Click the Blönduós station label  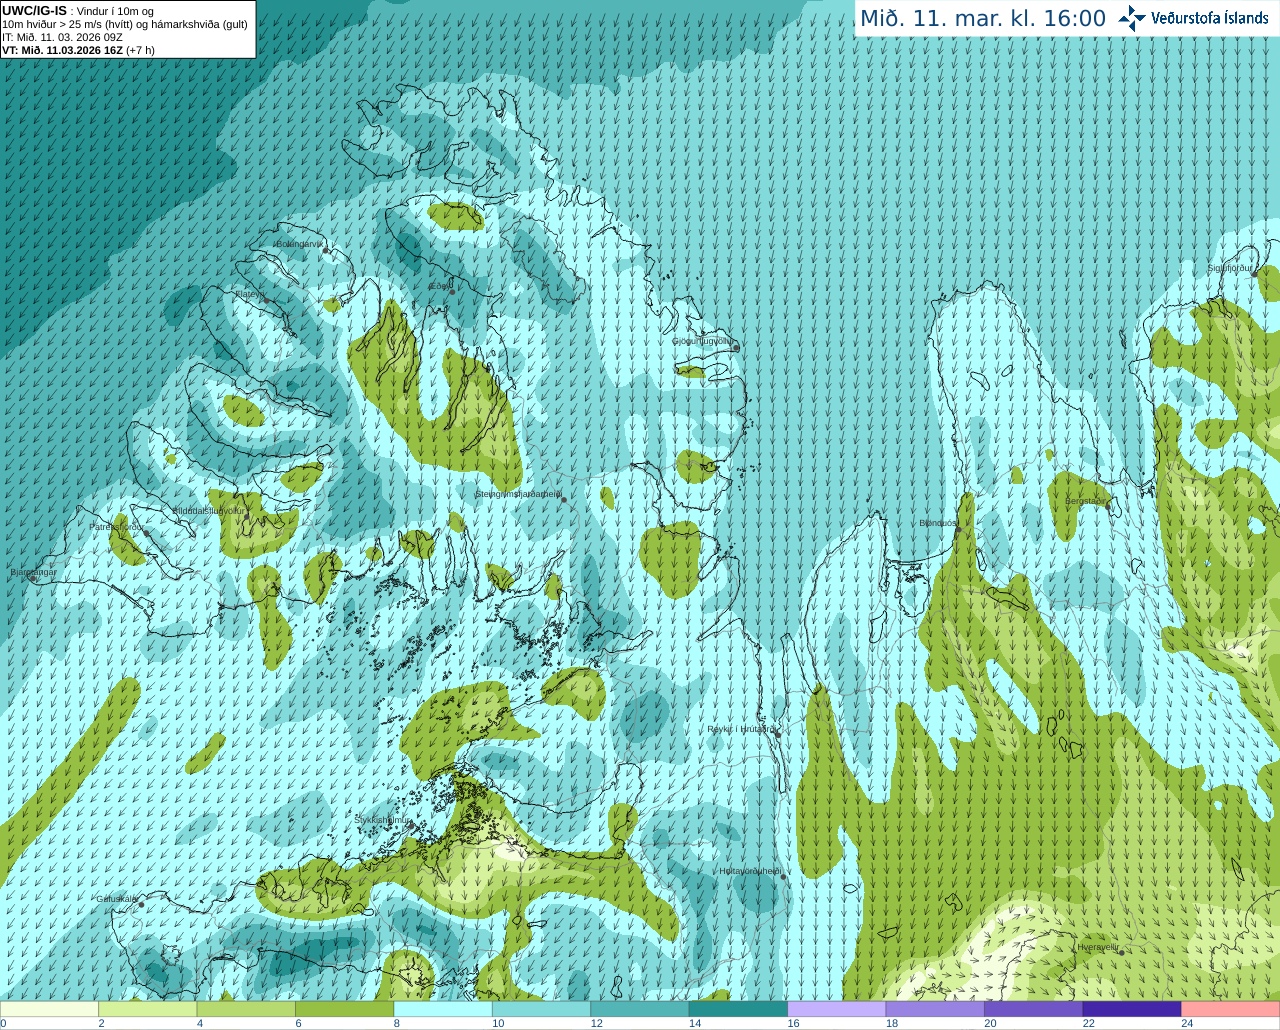pos(938,523)
